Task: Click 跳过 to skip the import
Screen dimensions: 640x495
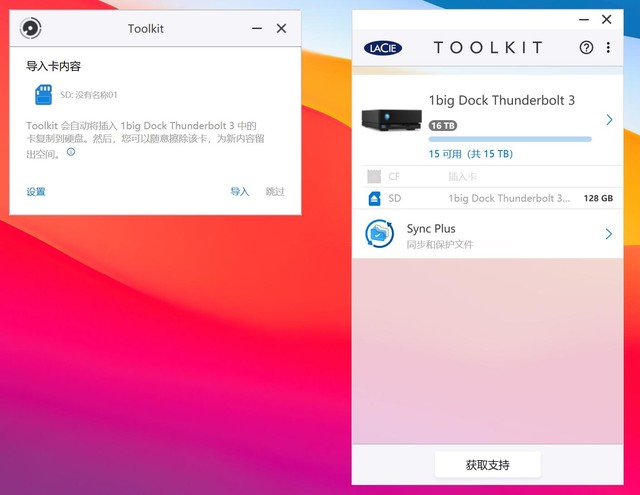Action: [x=275, y=191]
